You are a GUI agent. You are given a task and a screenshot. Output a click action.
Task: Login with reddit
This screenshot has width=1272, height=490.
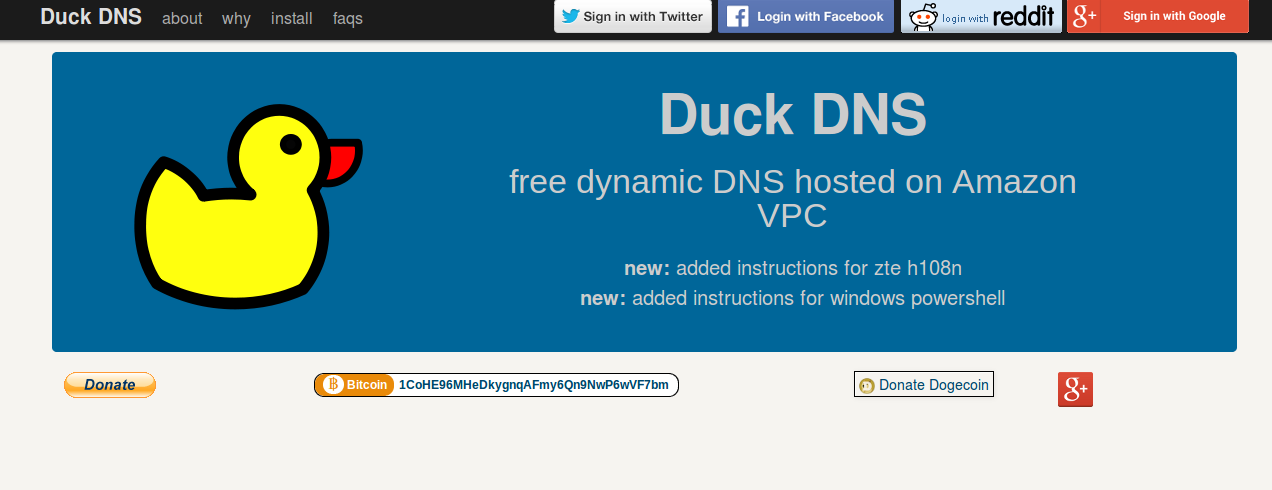click(981, 16)
